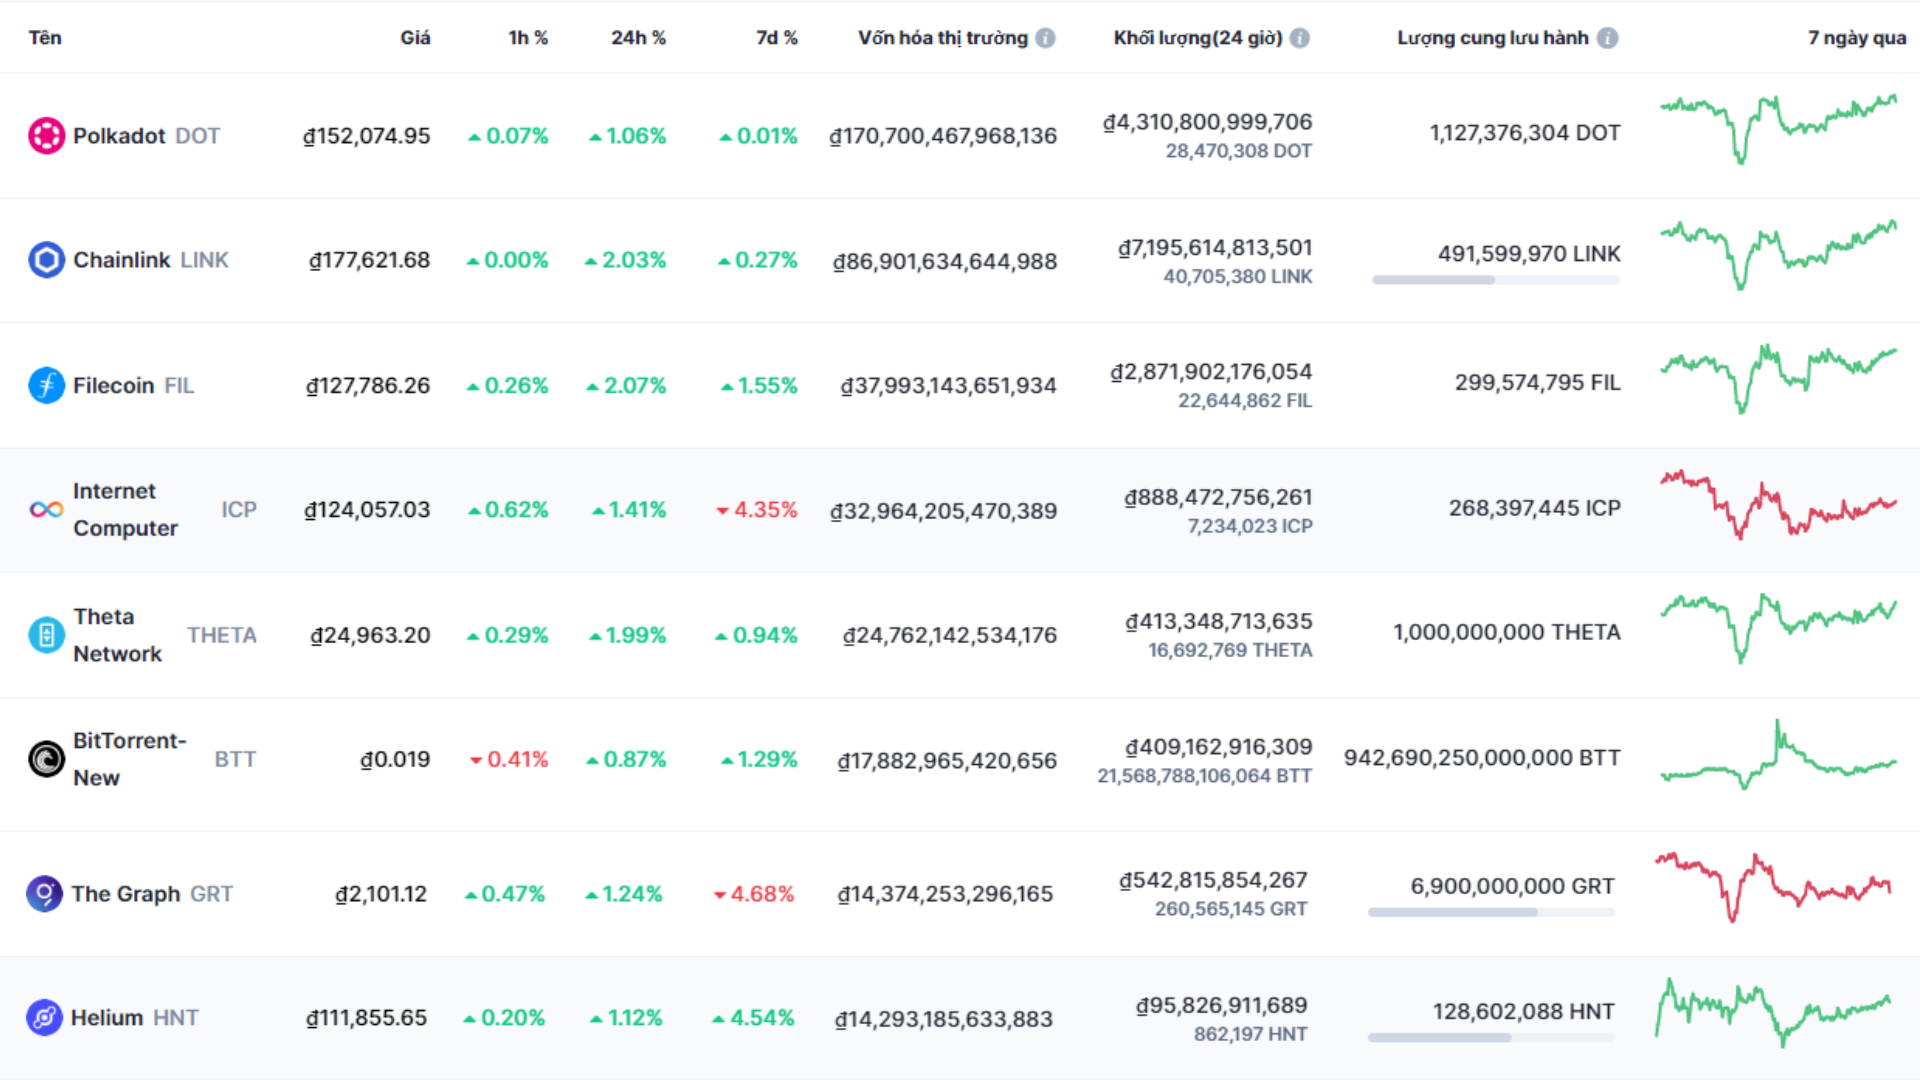Click Internet Computer volume 7,234,023 ICP
This screenshot has width=1920, height=1080.
1250,526
